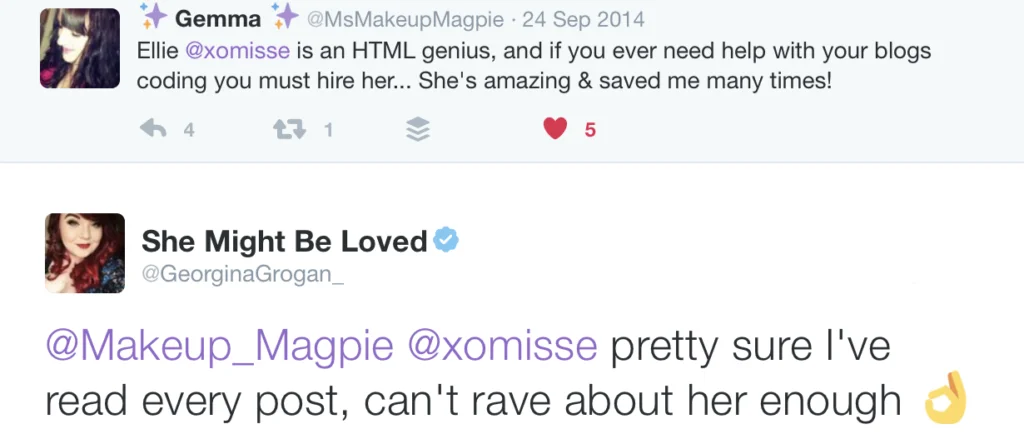This screenshot has height=439, width=1024.
Task: Click the blue verified badge
Action: 445,240
